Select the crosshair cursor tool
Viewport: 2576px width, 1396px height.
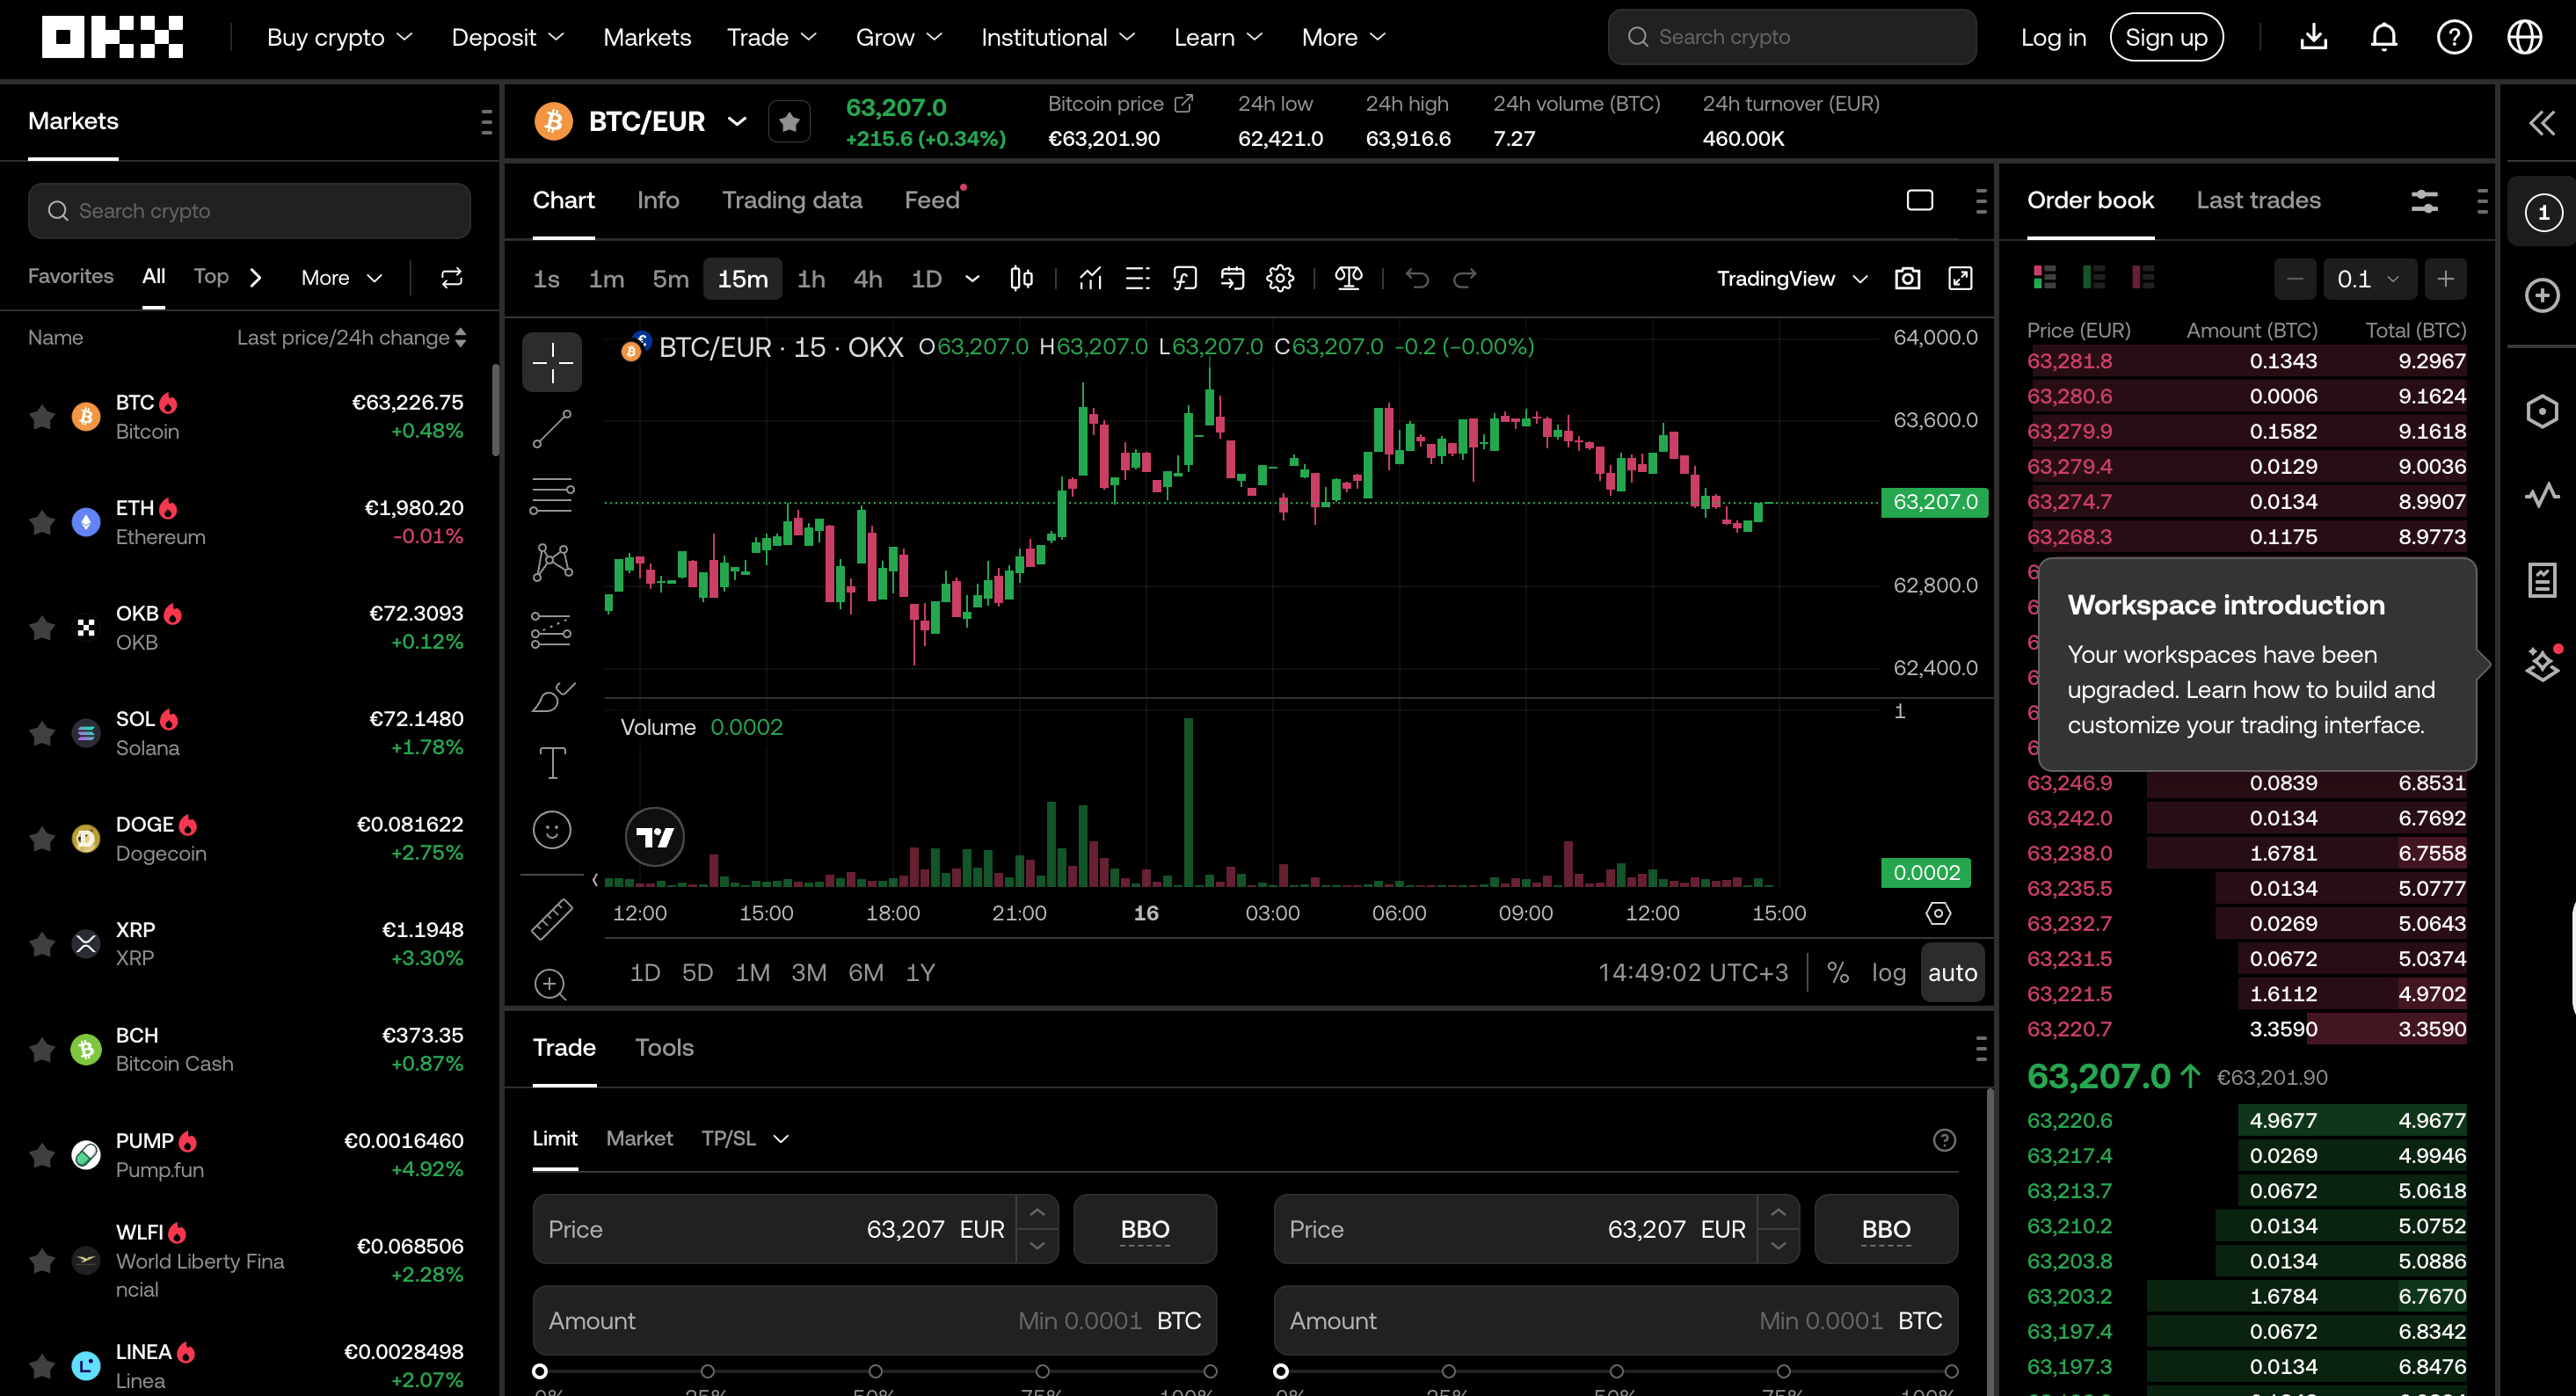point(552,361)
